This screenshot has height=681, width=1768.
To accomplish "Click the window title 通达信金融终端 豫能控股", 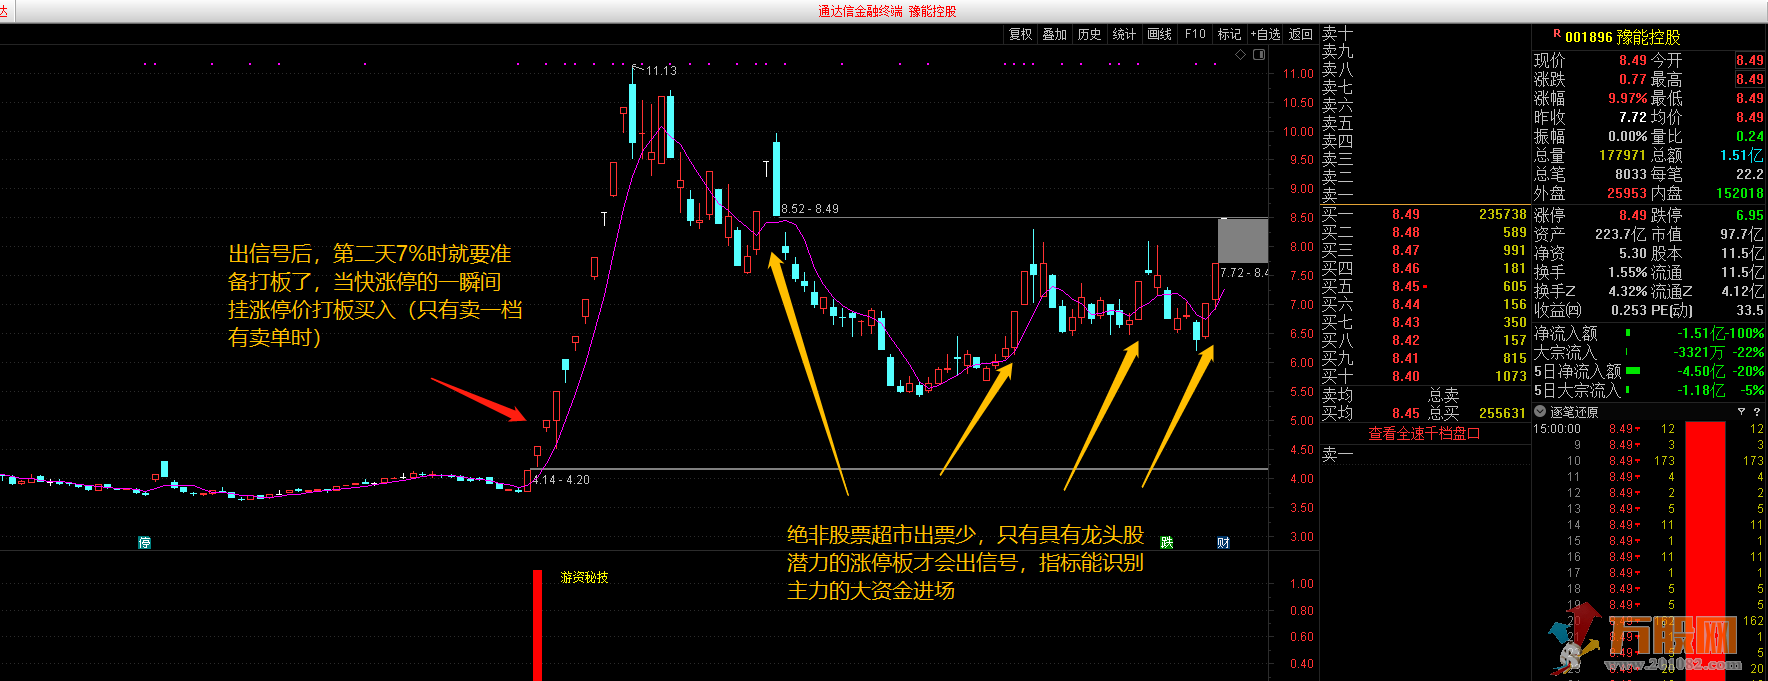I will [887, 11].
